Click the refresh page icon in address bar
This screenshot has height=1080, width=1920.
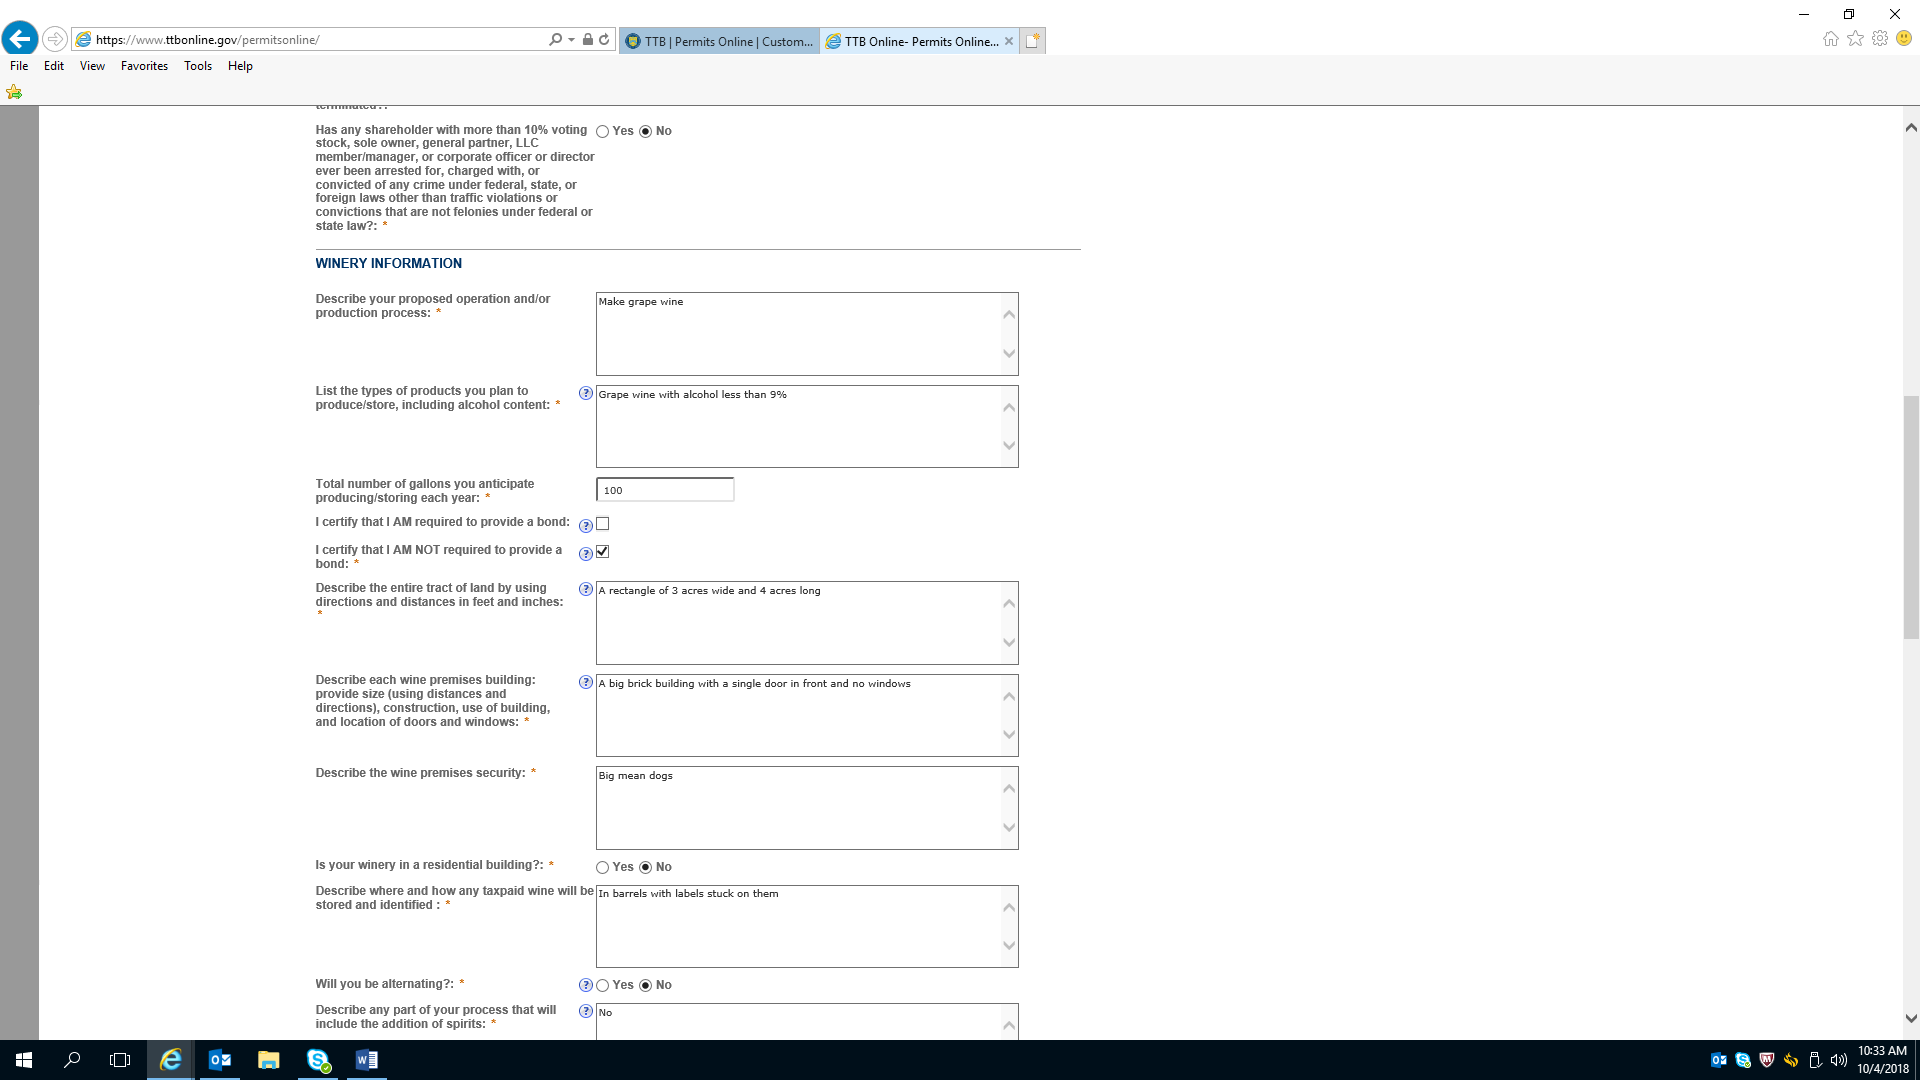pyautogui.click(x=604, y=40)
